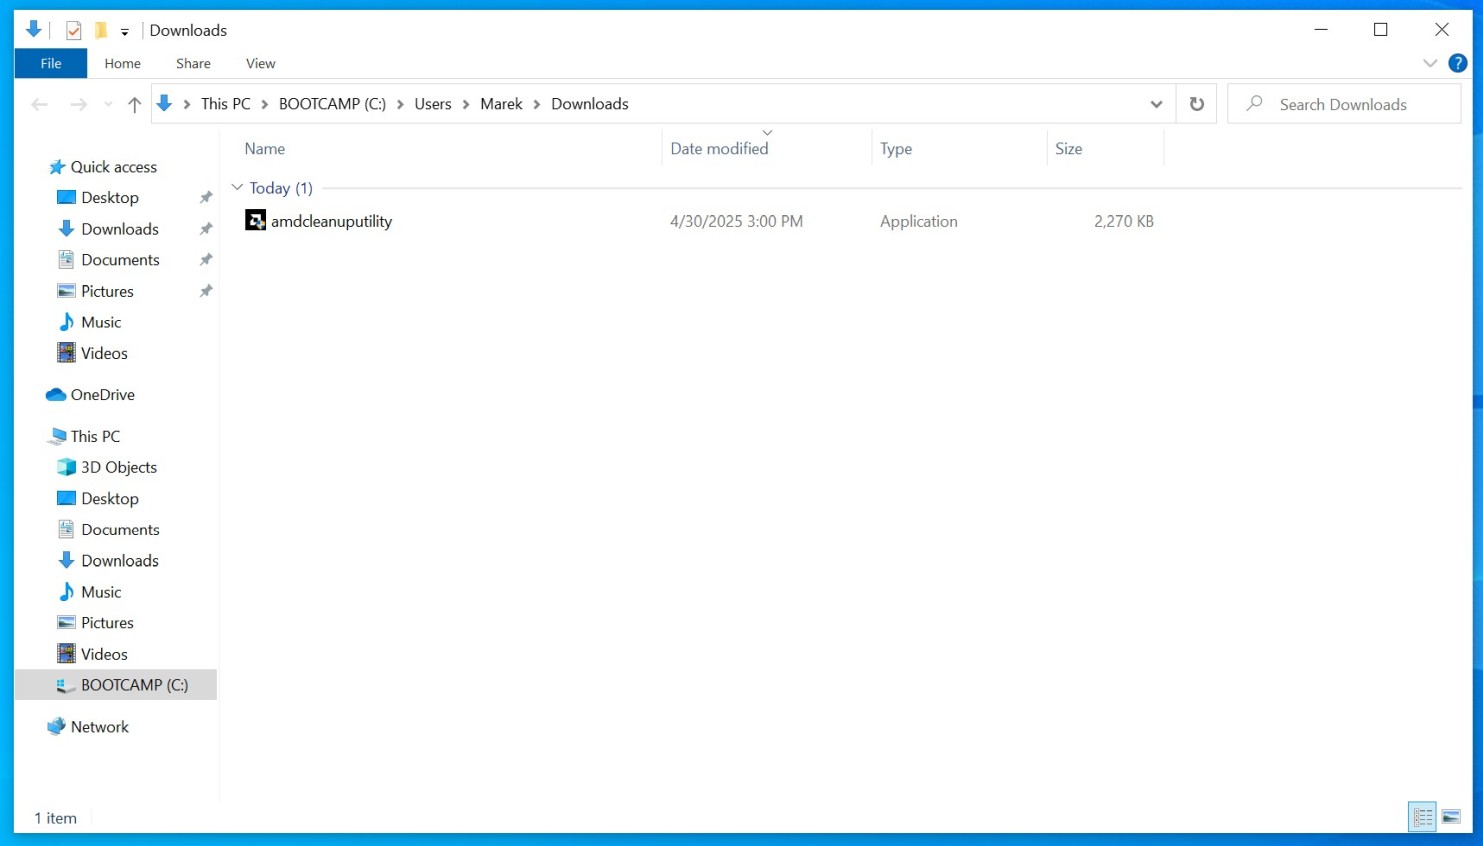The height and width of the screenshot is (846, 1483).
Task: Sort by the Date modified column header
Action: [x=719, y=149]
